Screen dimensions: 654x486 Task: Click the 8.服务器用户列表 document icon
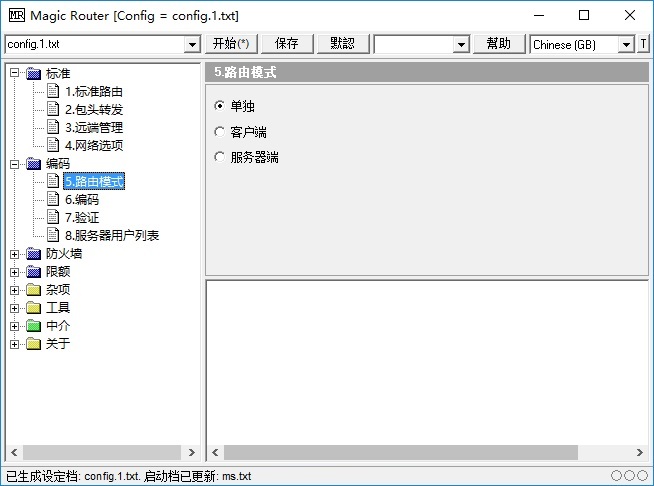coord(54,236)
